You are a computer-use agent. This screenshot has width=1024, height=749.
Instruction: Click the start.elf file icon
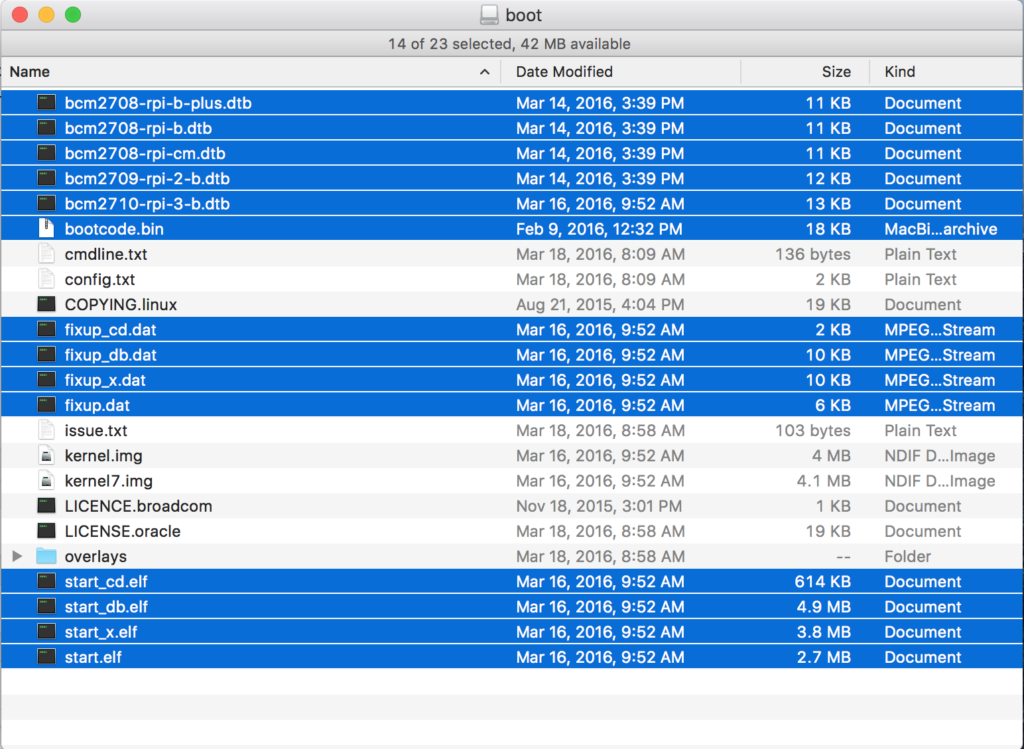pos(46,657)
